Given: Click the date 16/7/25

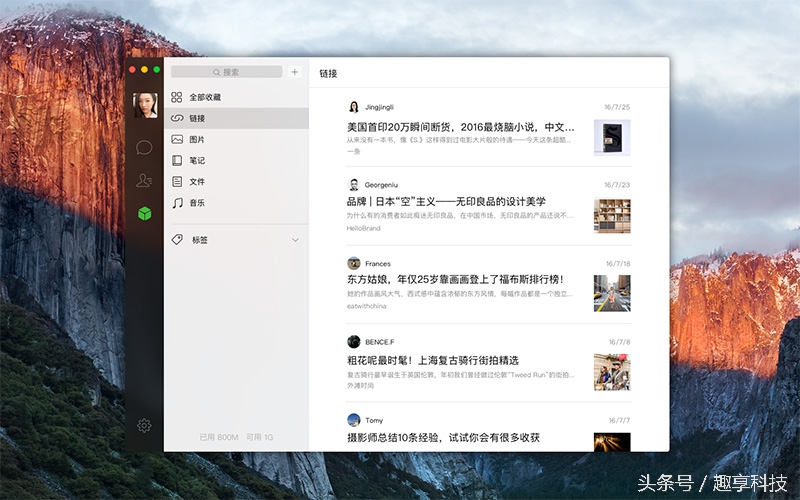Looking at the screenshot, I should tap(617, 107).
